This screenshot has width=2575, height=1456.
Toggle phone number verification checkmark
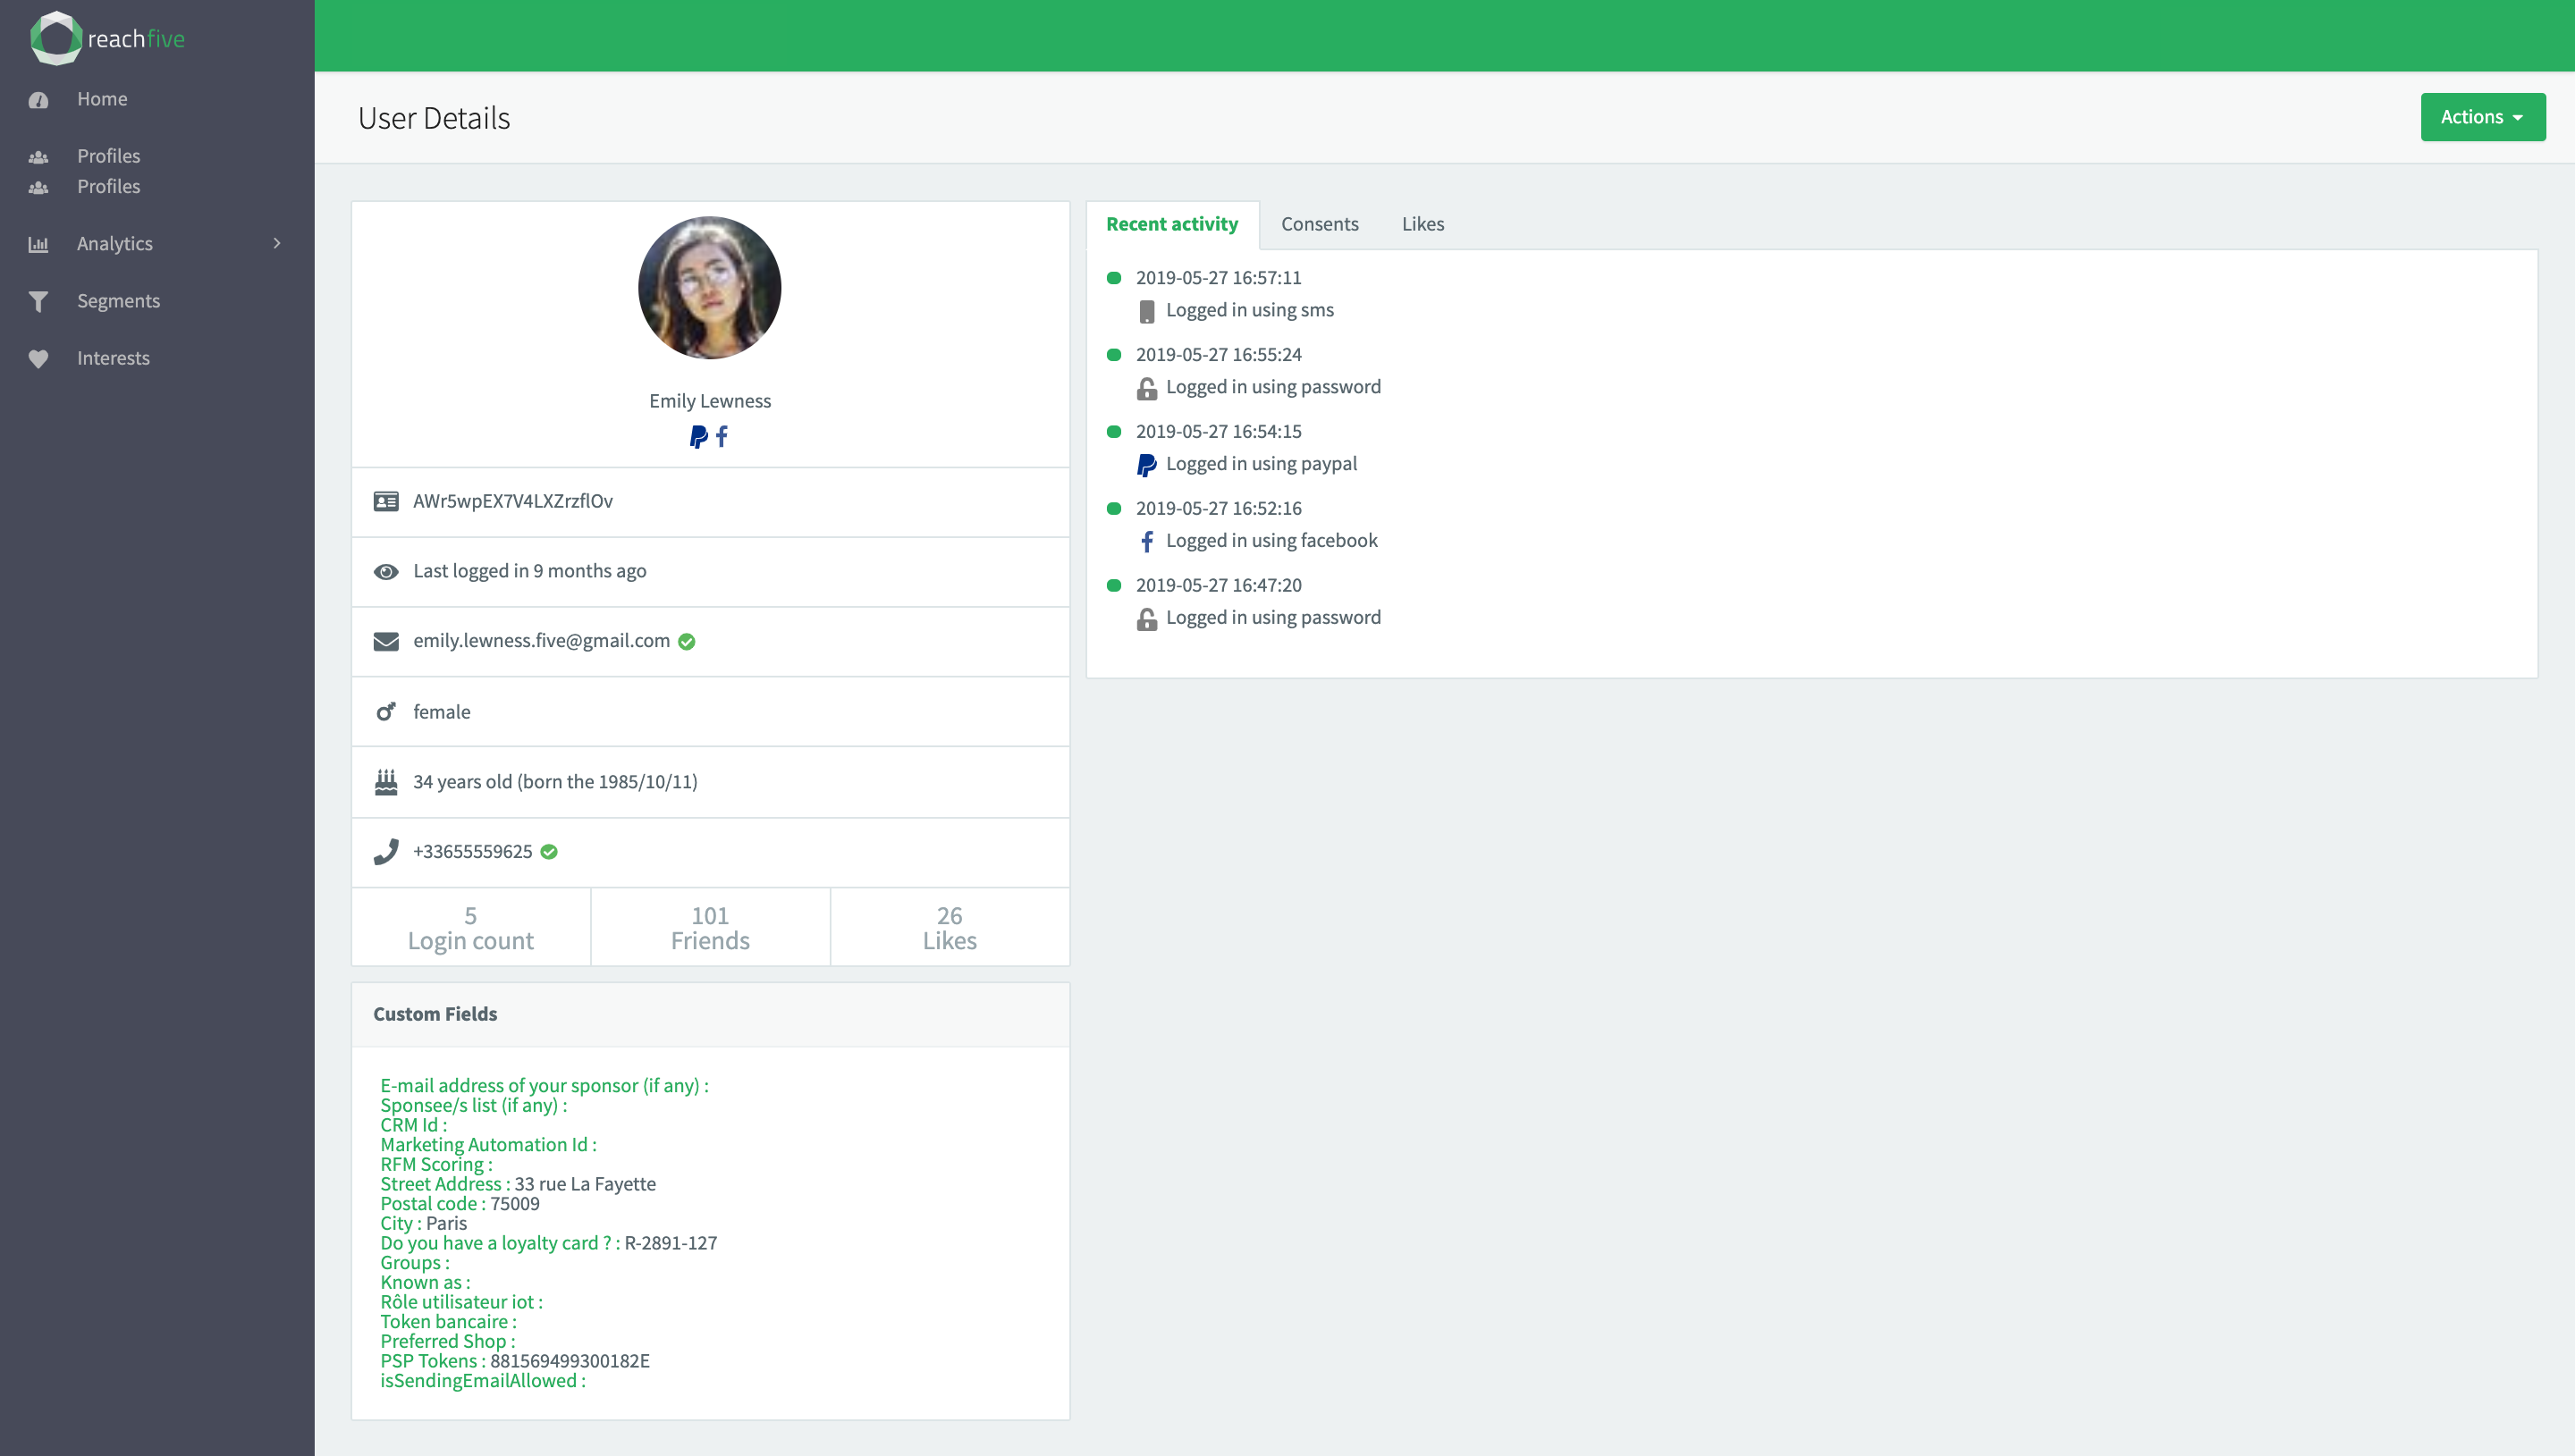coord(552,852)
